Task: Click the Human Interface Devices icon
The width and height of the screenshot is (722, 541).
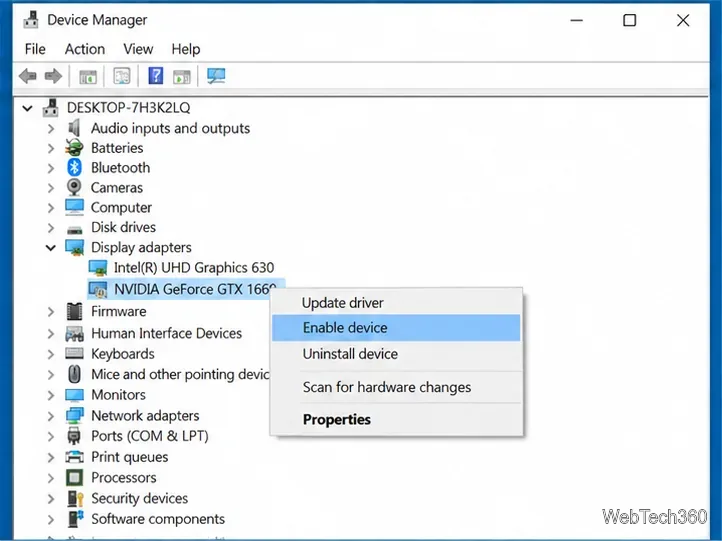Action: coord(74,333)
